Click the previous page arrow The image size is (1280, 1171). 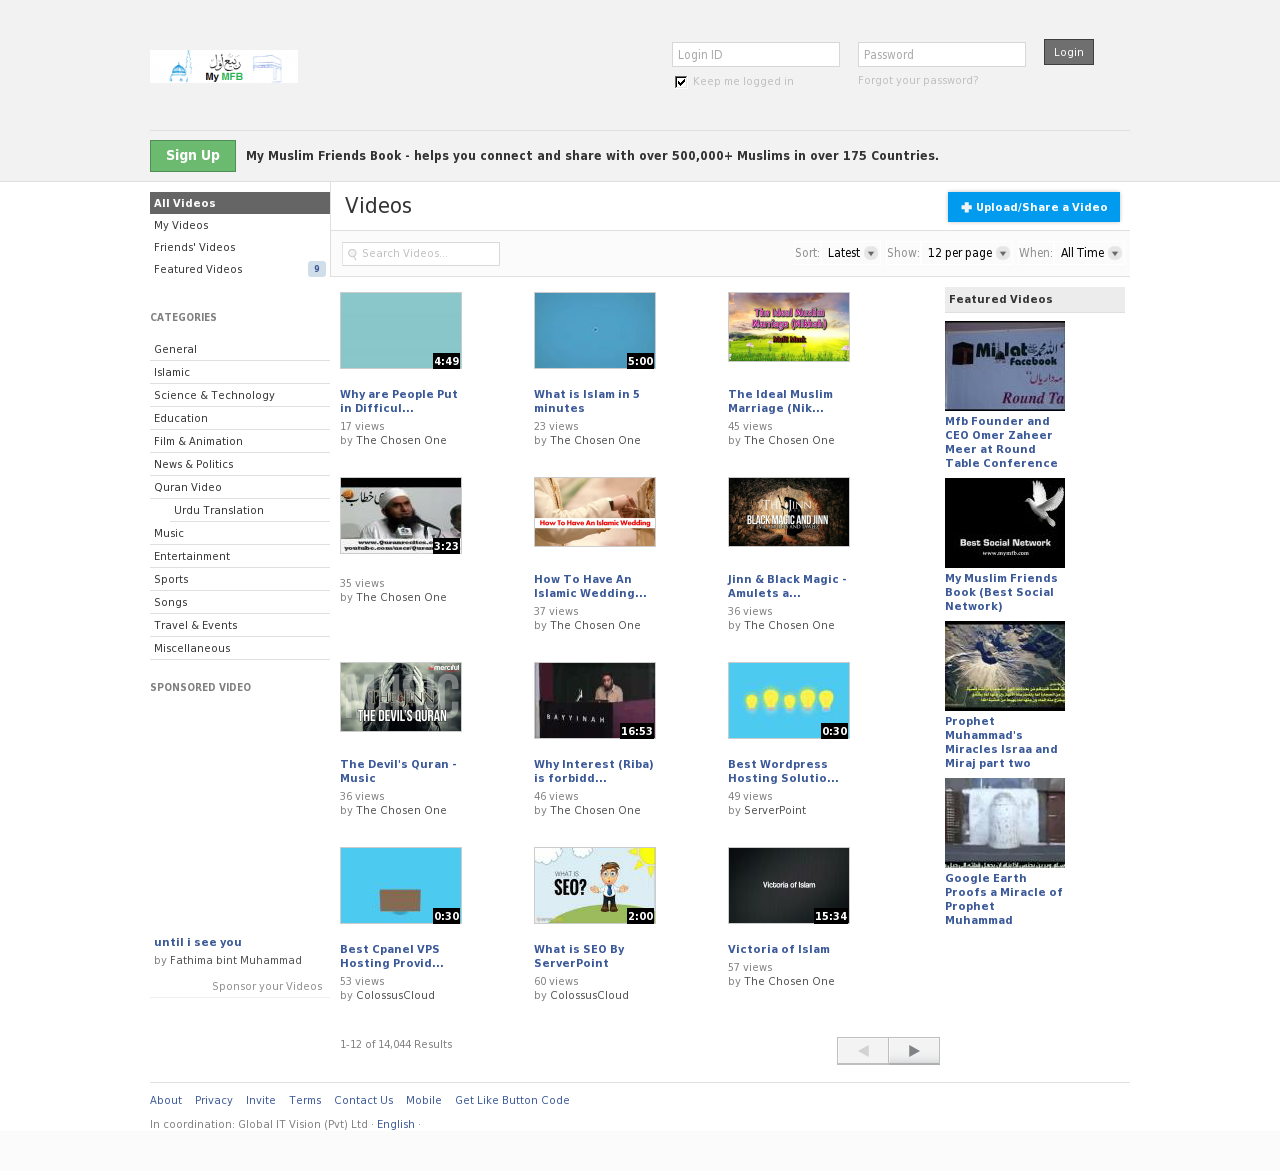[x=863, y=1051]
